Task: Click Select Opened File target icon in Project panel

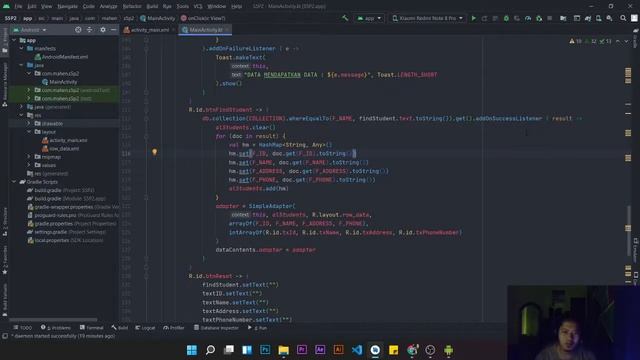Action: coord(78,30)
